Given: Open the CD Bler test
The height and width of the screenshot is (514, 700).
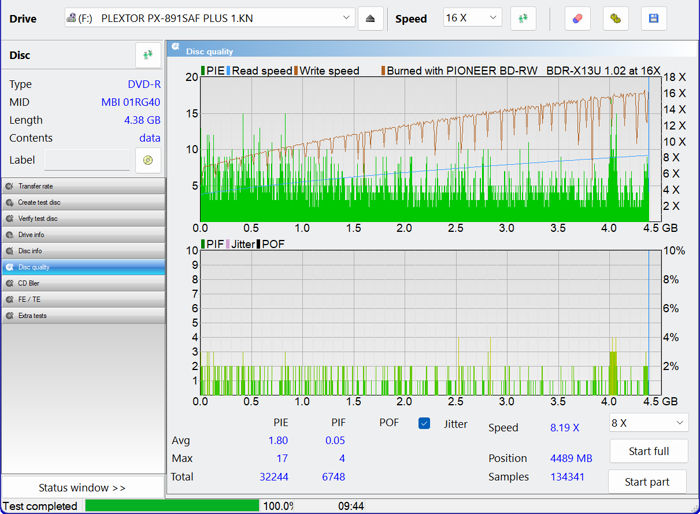Looking at the screenshot, I should (83, 283).
